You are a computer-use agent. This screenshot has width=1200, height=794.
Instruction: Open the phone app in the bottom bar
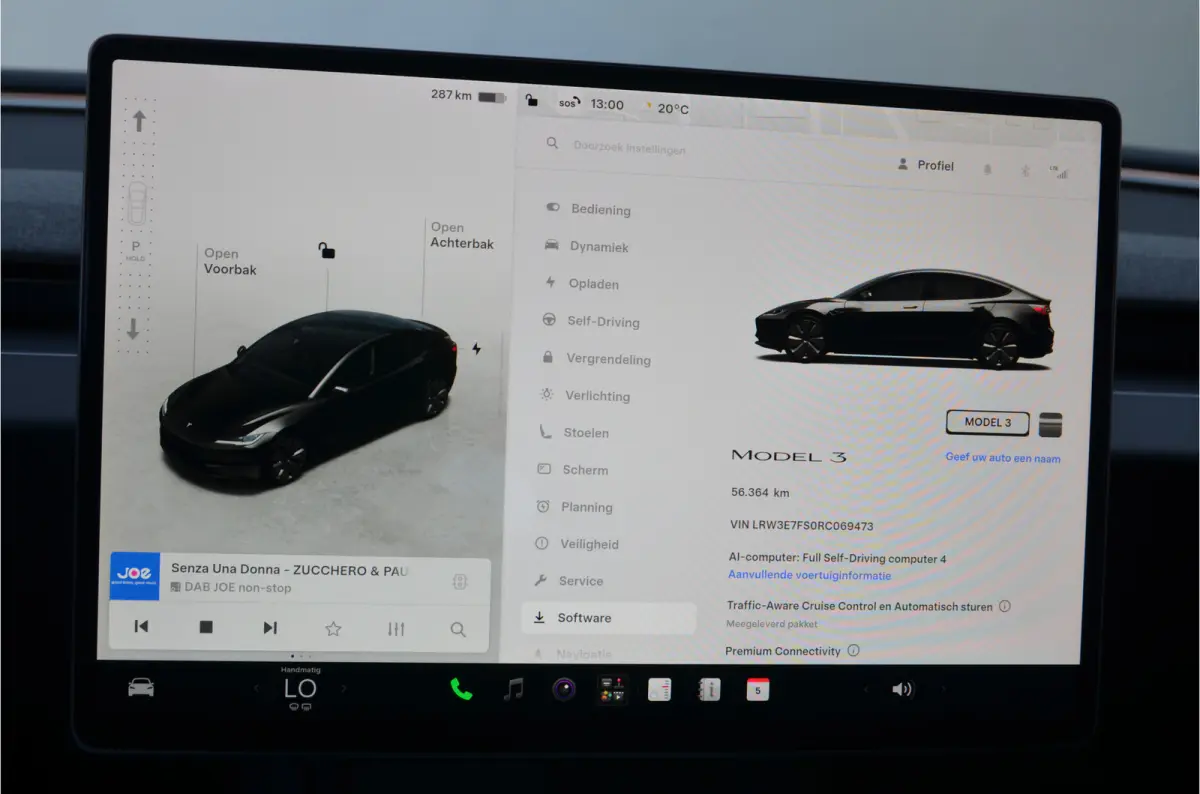click(461, 689)
